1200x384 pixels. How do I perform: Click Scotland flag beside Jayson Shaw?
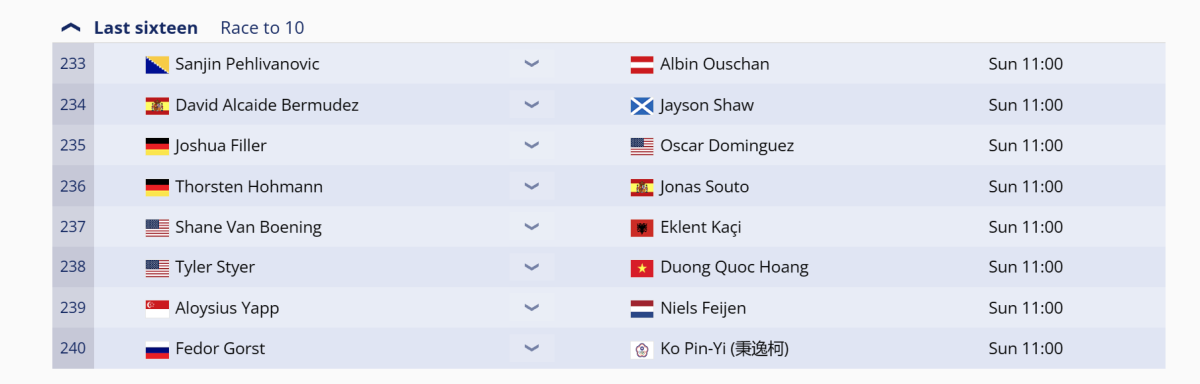tap(642, 105)
